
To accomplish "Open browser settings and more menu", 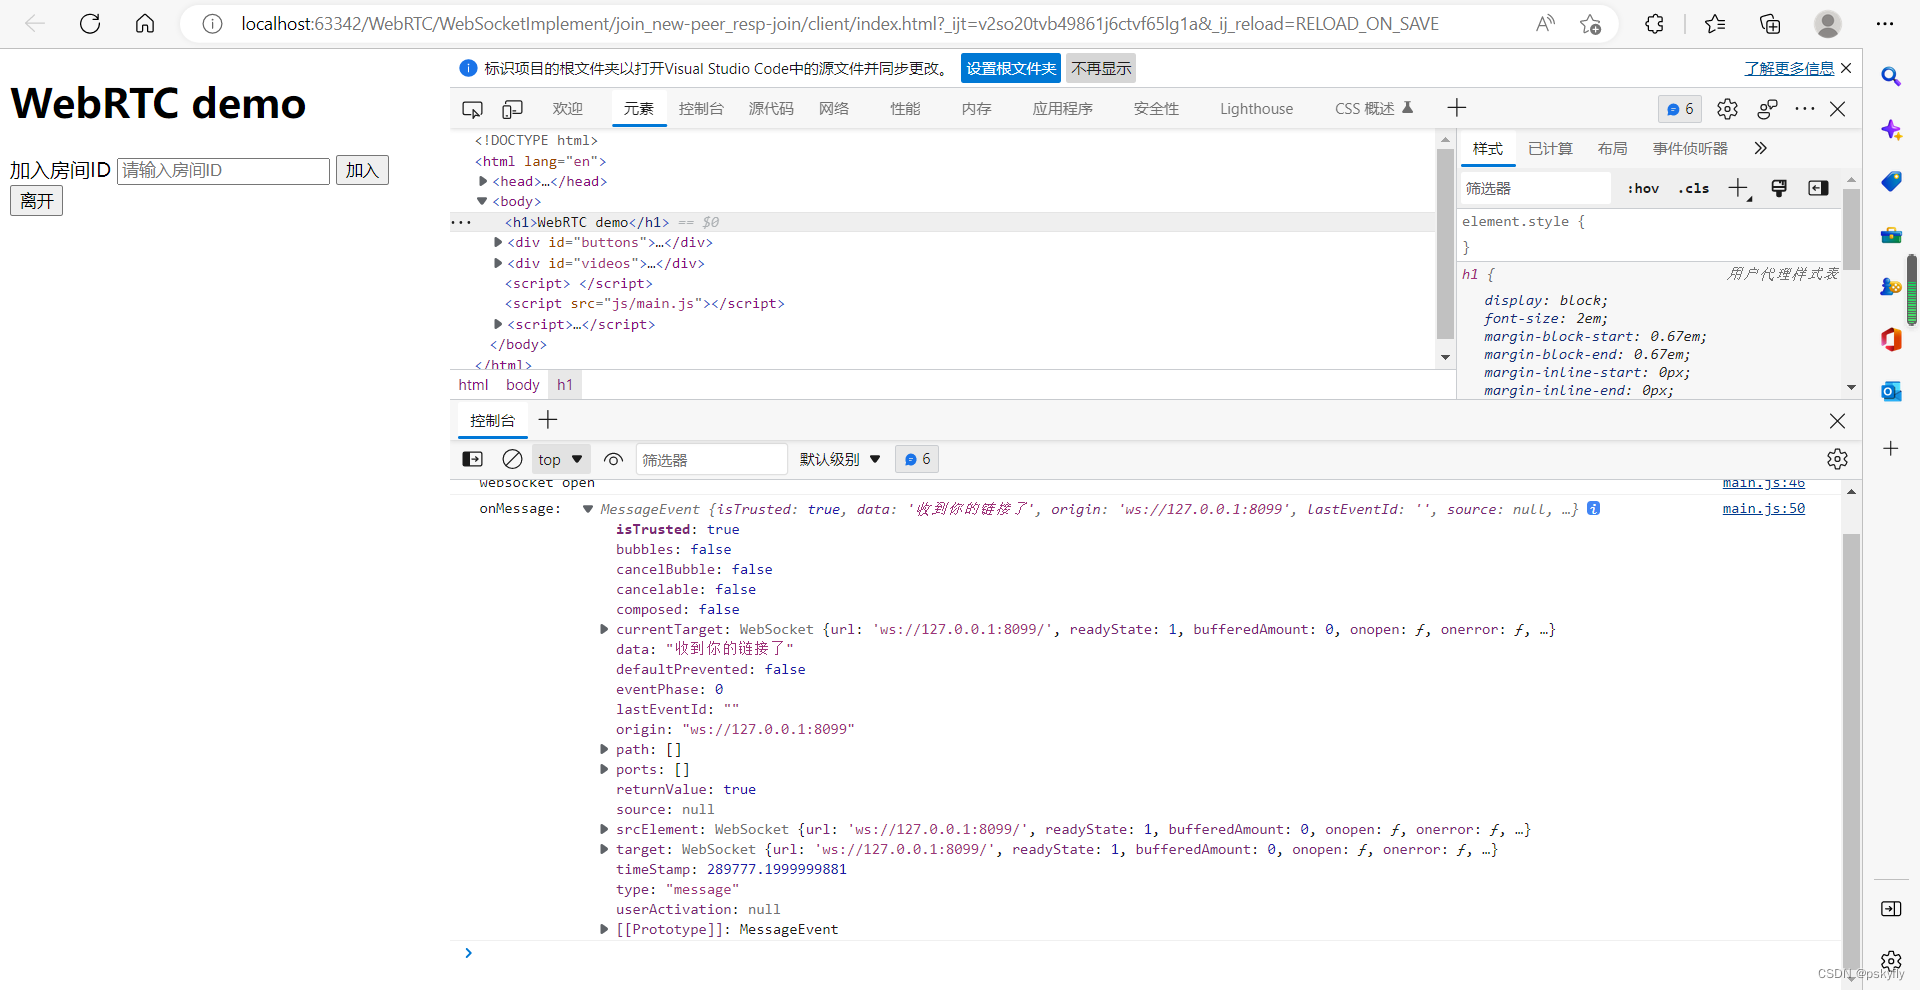I will (1885, 24).
